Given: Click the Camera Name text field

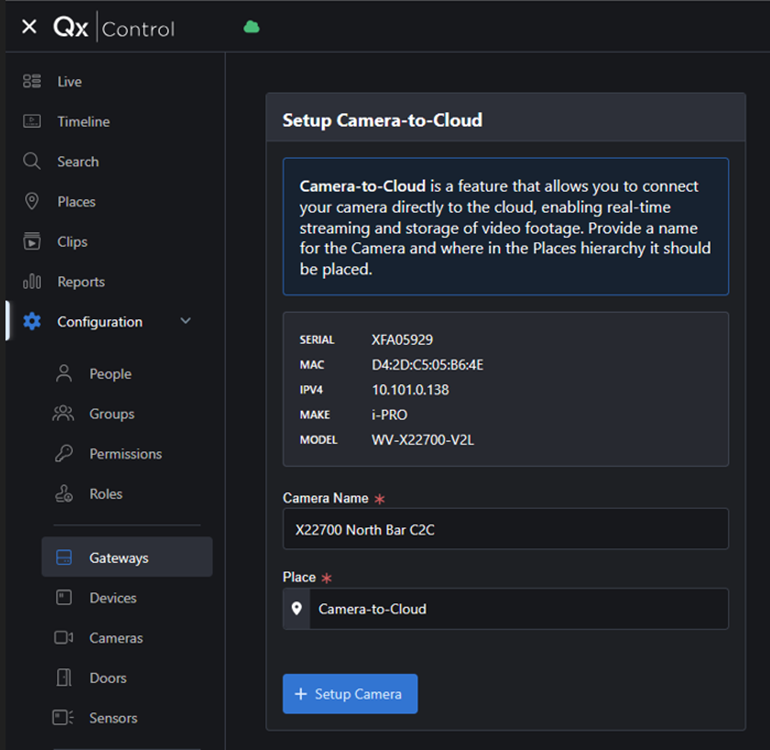Looking at the screenshot, I should click(x=505, y=529).
